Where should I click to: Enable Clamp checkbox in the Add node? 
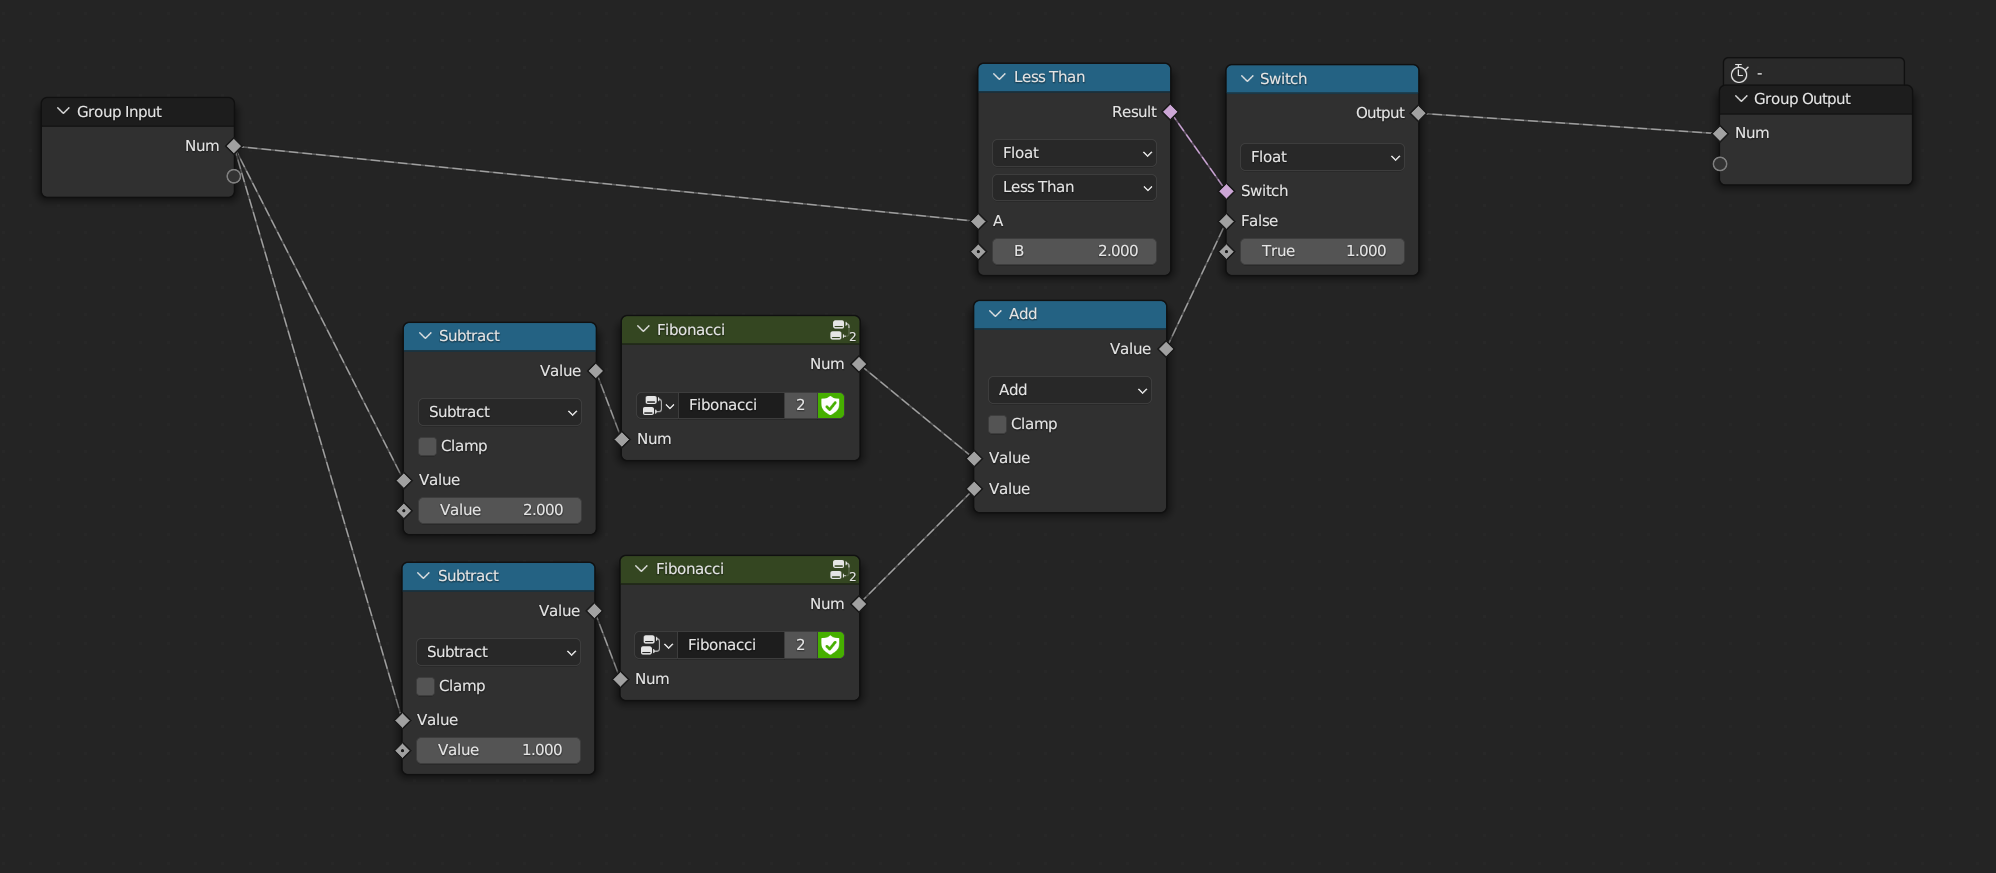click(997, 424)
